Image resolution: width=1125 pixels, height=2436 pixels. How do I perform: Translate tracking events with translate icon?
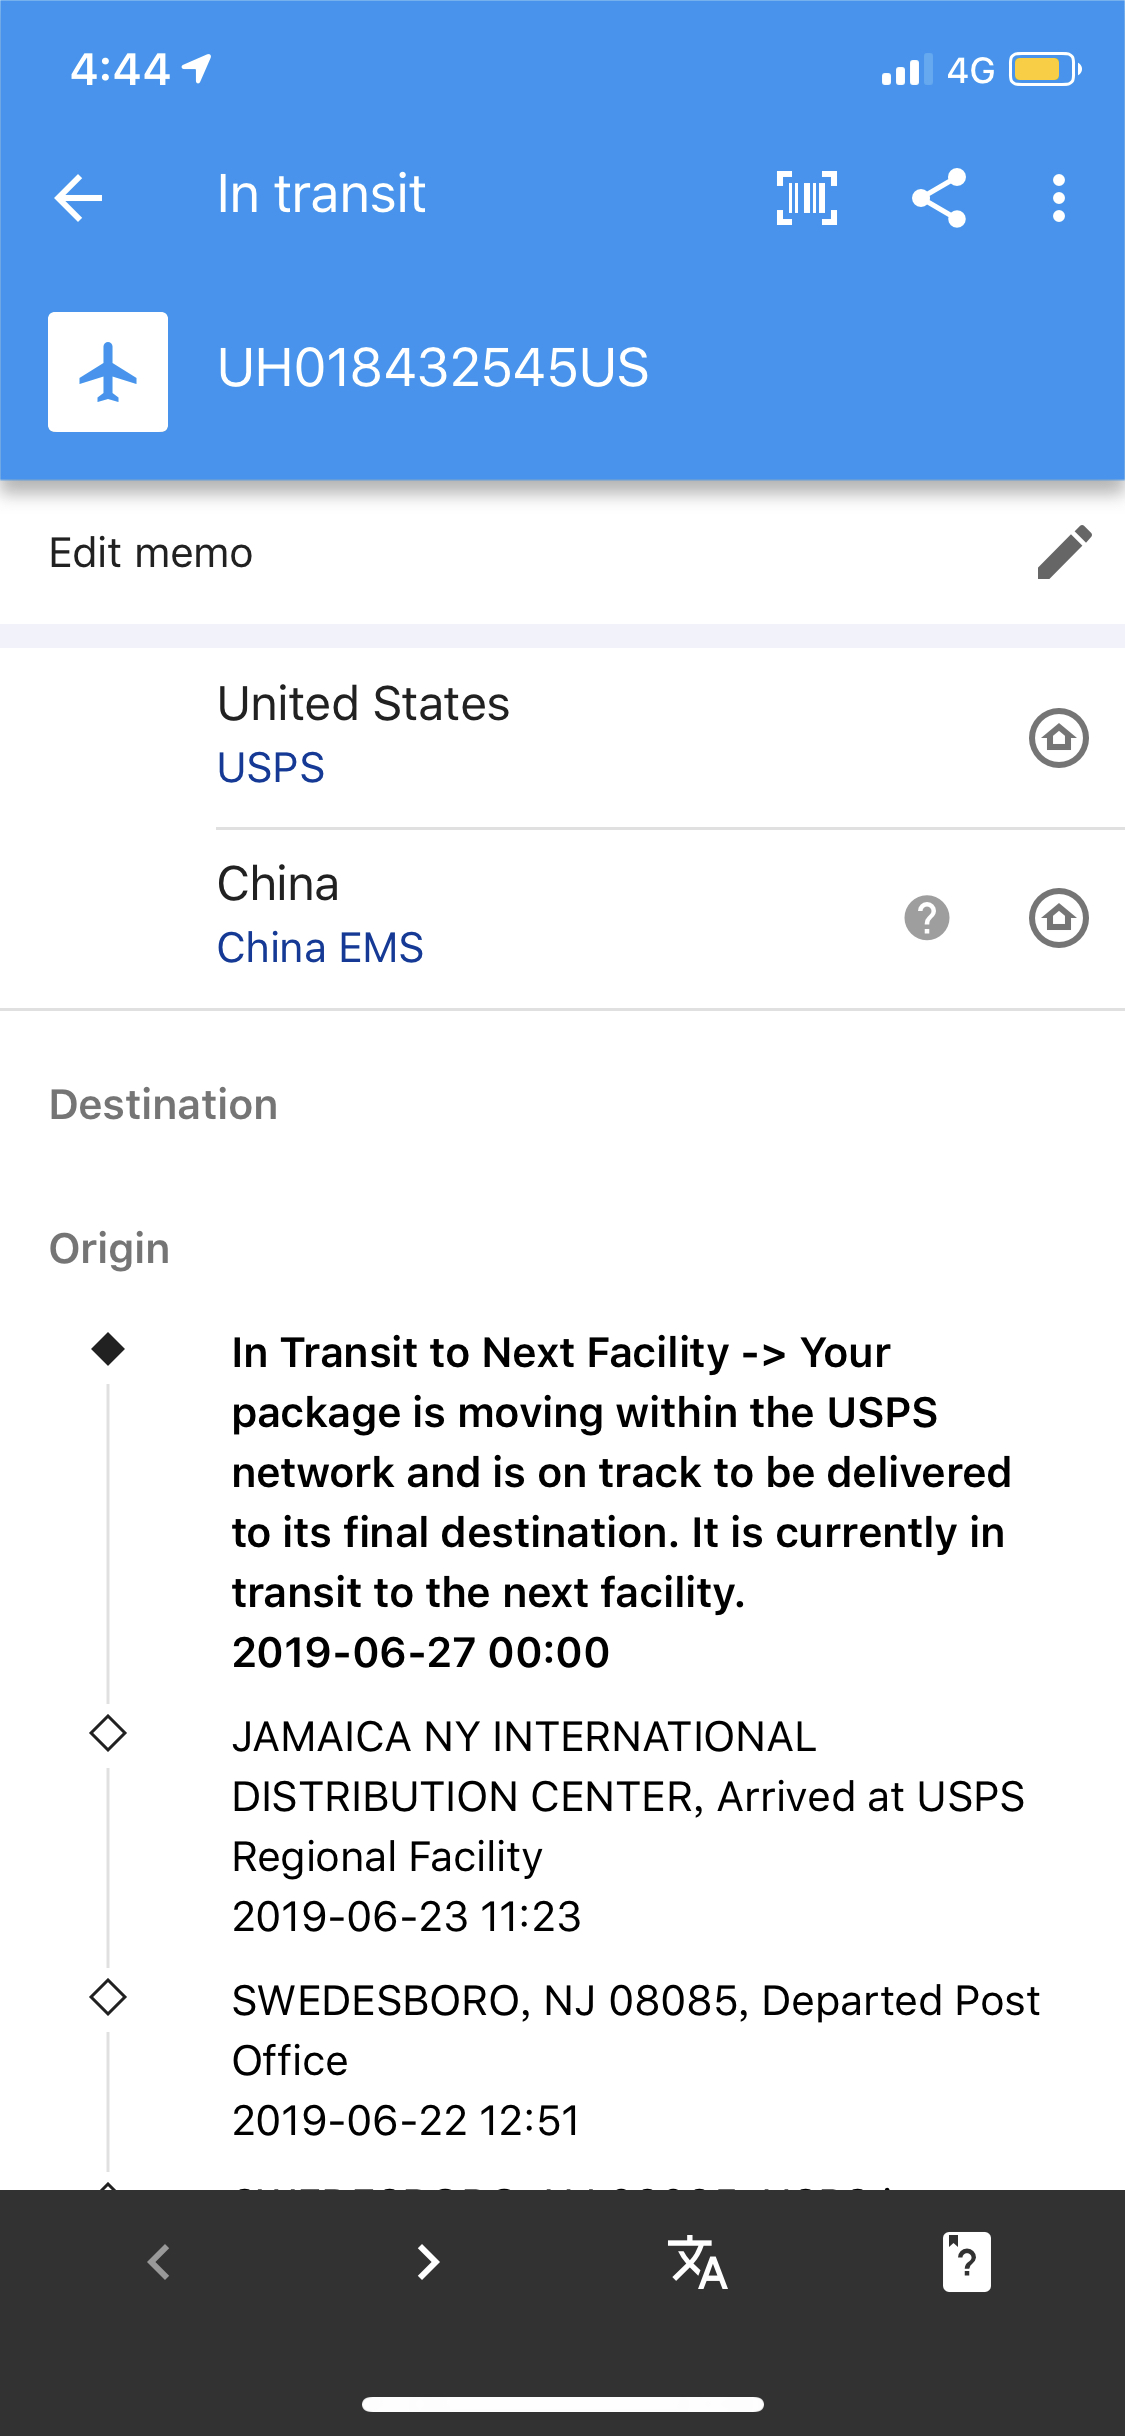tap(697, 2262)
